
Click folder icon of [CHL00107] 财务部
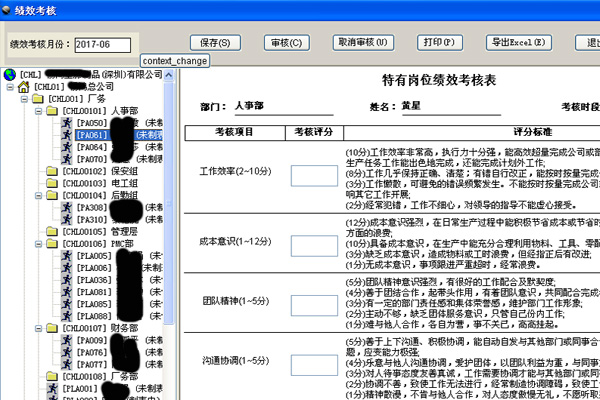tap(52, 328)
